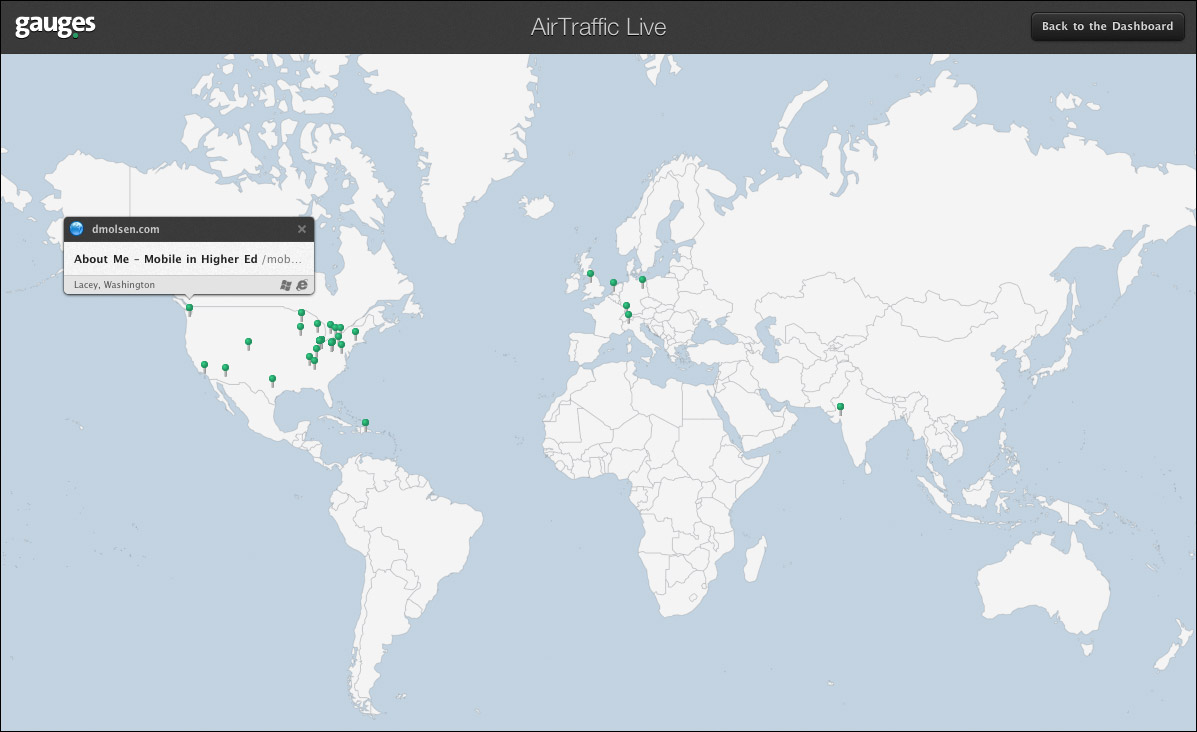The width and height of the screenshot is (1197, 732).
Task: Select the map pin in India
Action: click(x=840, y=409)
